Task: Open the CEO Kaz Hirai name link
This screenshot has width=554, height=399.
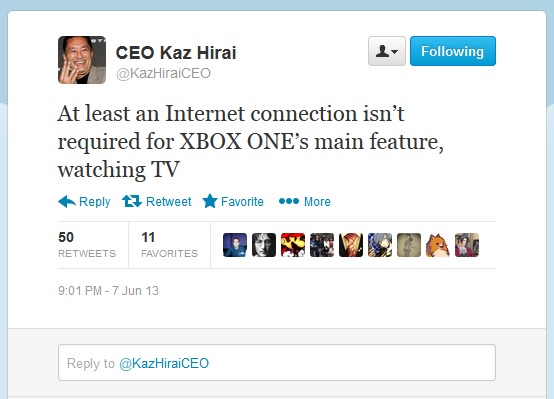Action: [x=176, y=53]
